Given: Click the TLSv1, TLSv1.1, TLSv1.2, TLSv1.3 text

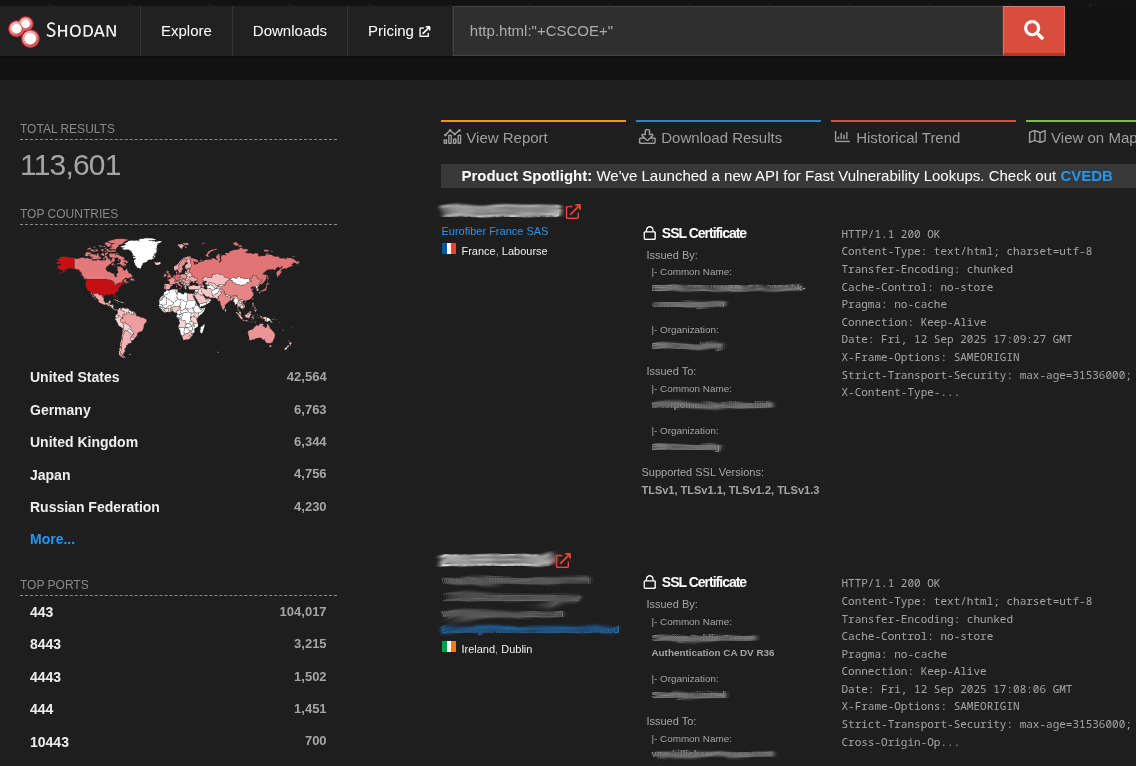Looking at the screenshot, I should (x=730, y=490).
